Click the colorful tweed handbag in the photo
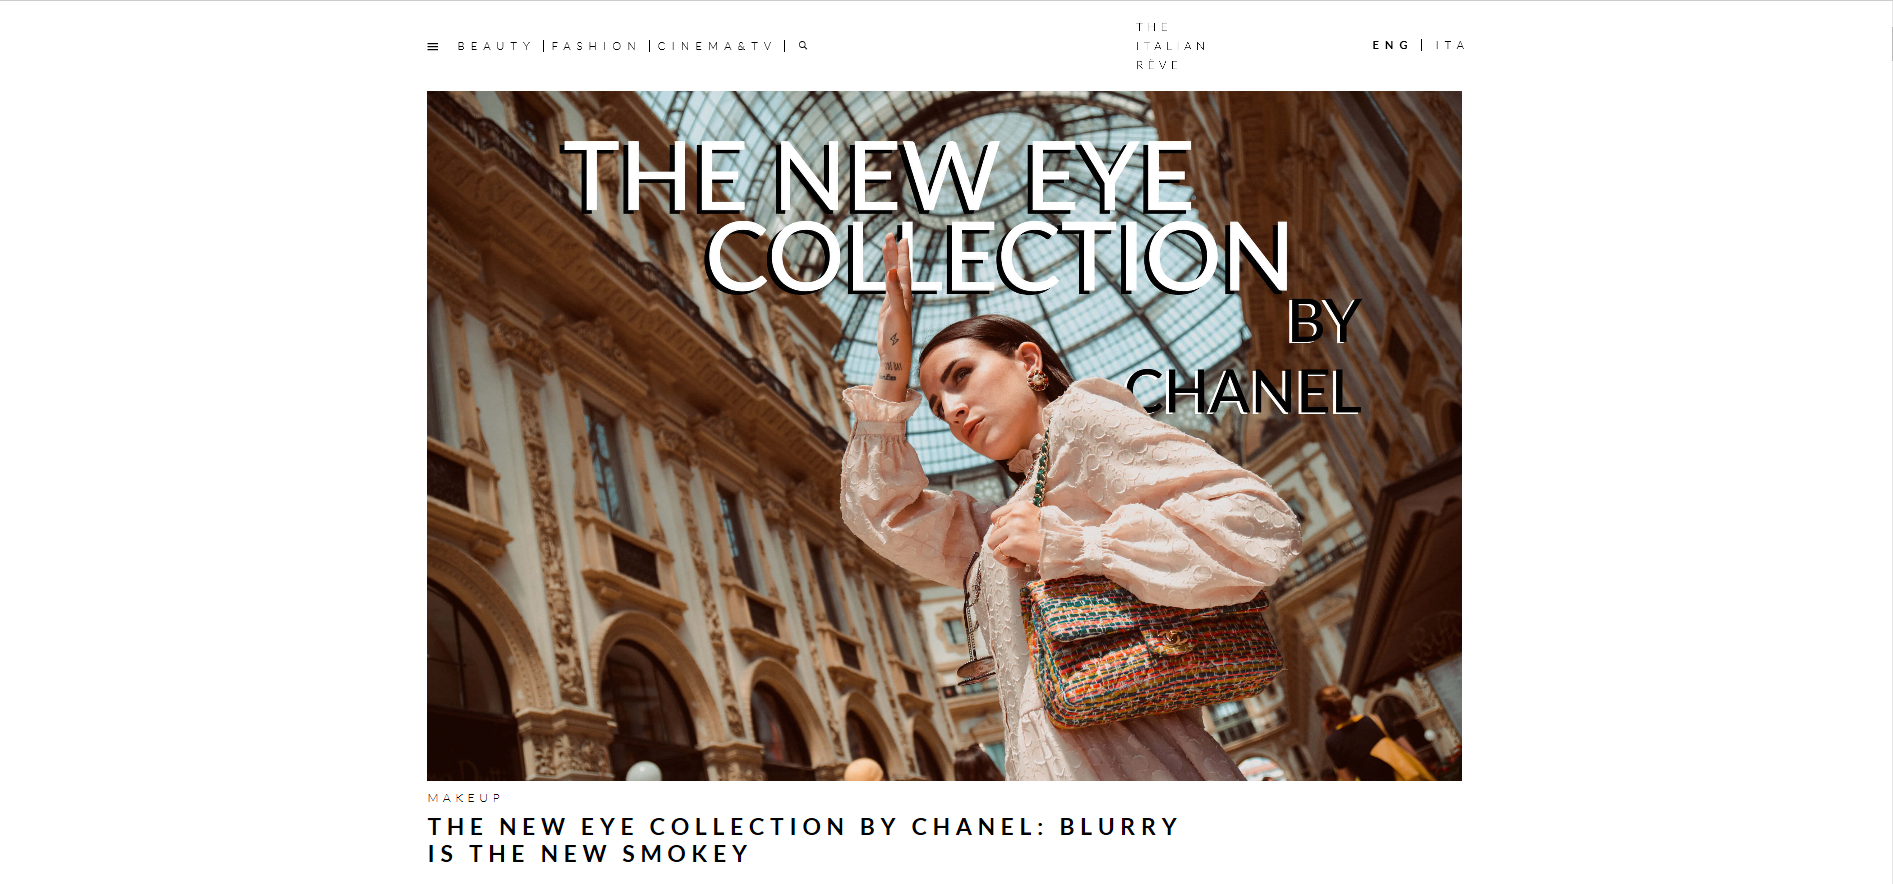The image size is (1893, 884). click(x=1152, y=650)
